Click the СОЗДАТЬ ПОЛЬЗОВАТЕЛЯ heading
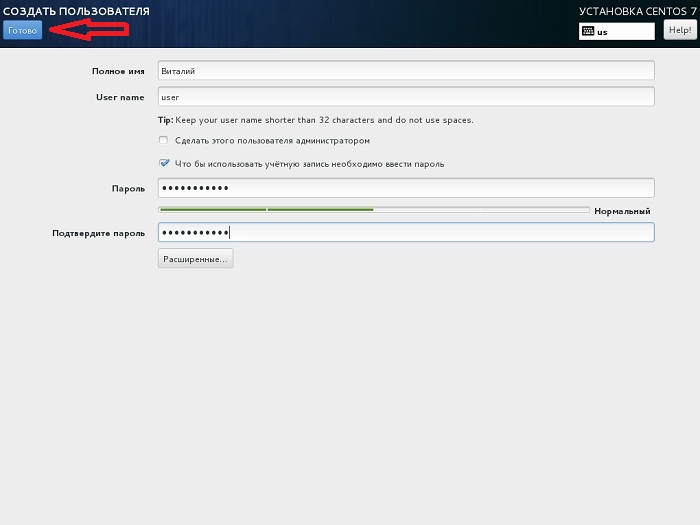 pos(76,11)
